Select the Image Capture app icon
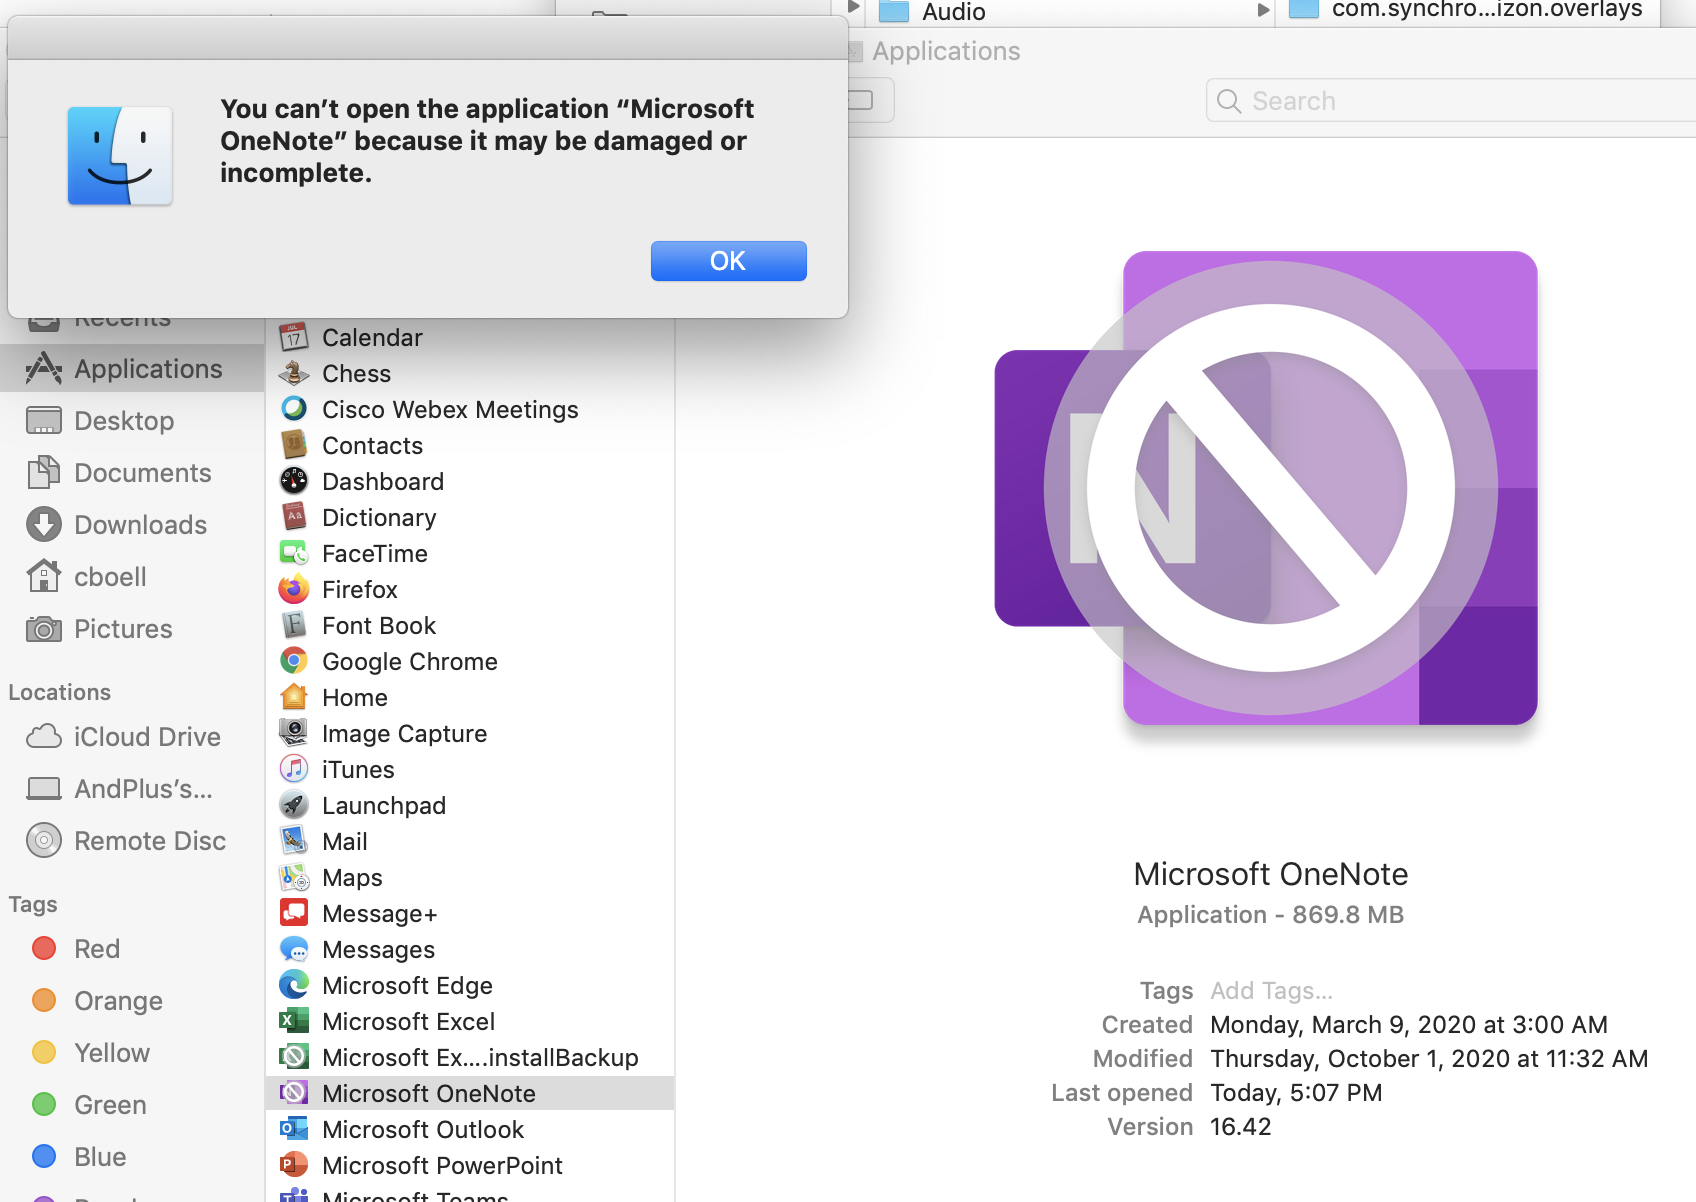 [293, 733]
